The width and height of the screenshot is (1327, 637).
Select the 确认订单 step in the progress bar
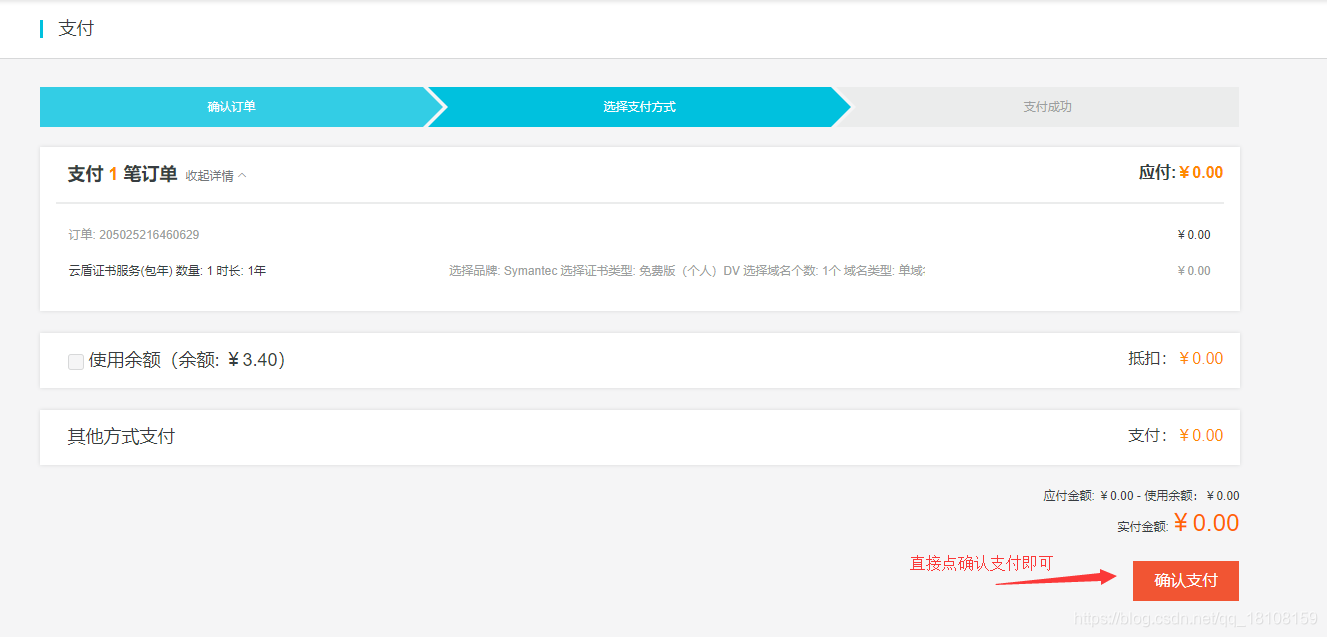click(x=229, y=106)
